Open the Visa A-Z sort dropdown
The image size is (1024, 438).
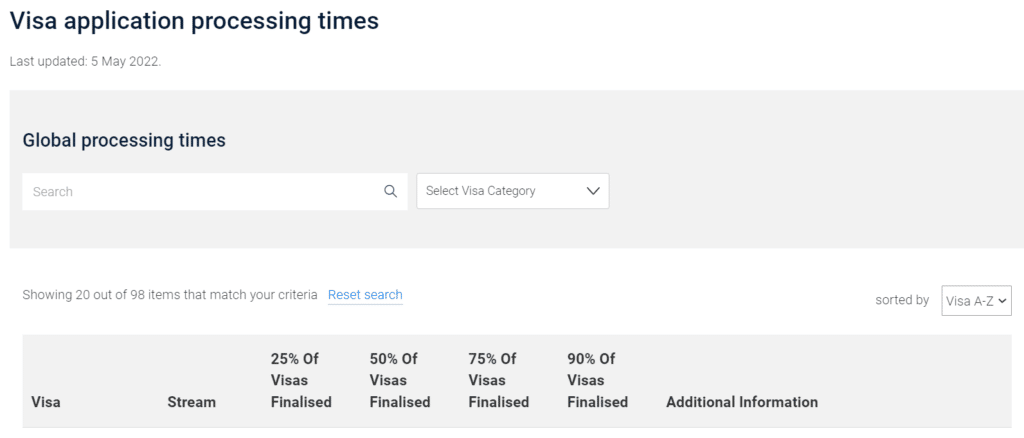pos(976,300)
